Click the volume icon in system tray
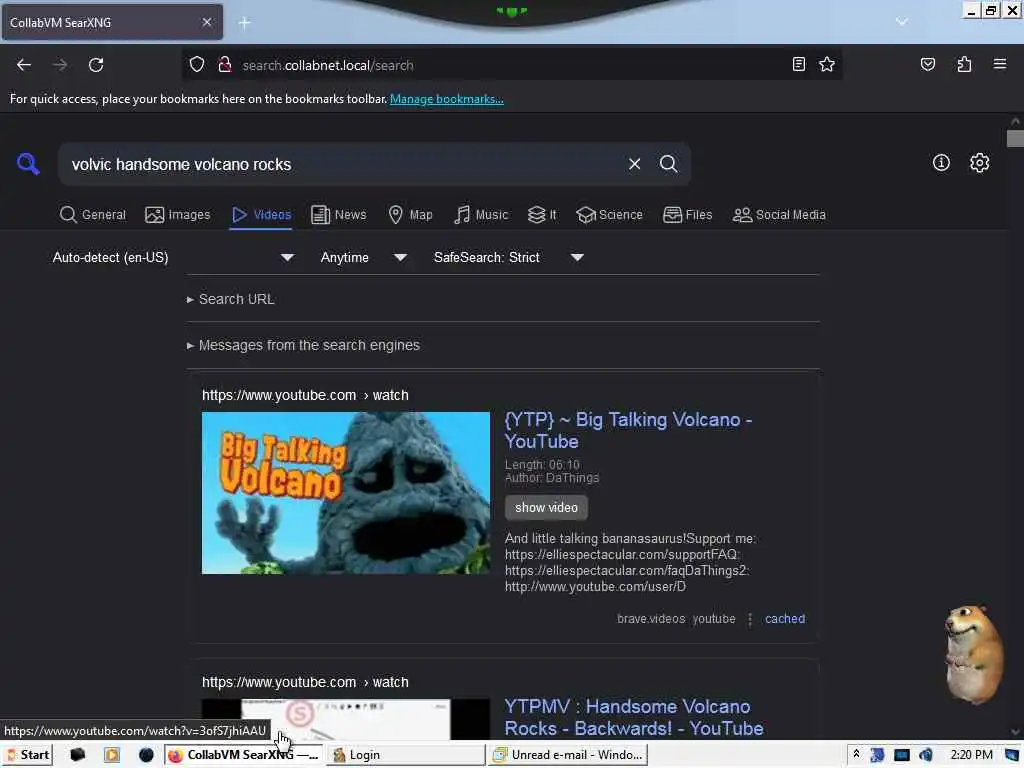The width and height of the screenshot is (1024, 768). coord(925,755)
